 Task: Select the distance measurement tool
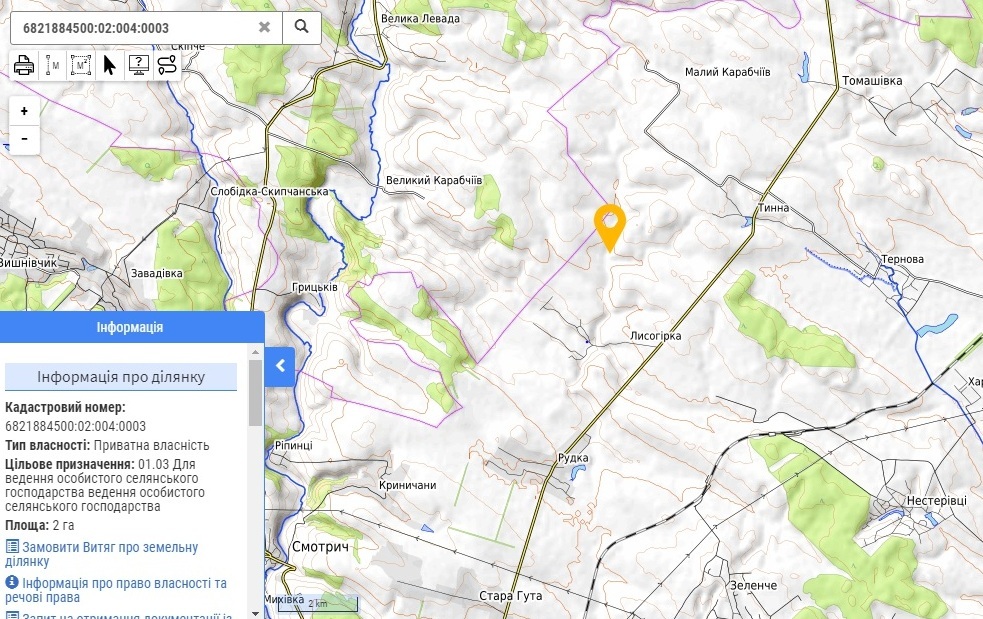tap(53, 65)
